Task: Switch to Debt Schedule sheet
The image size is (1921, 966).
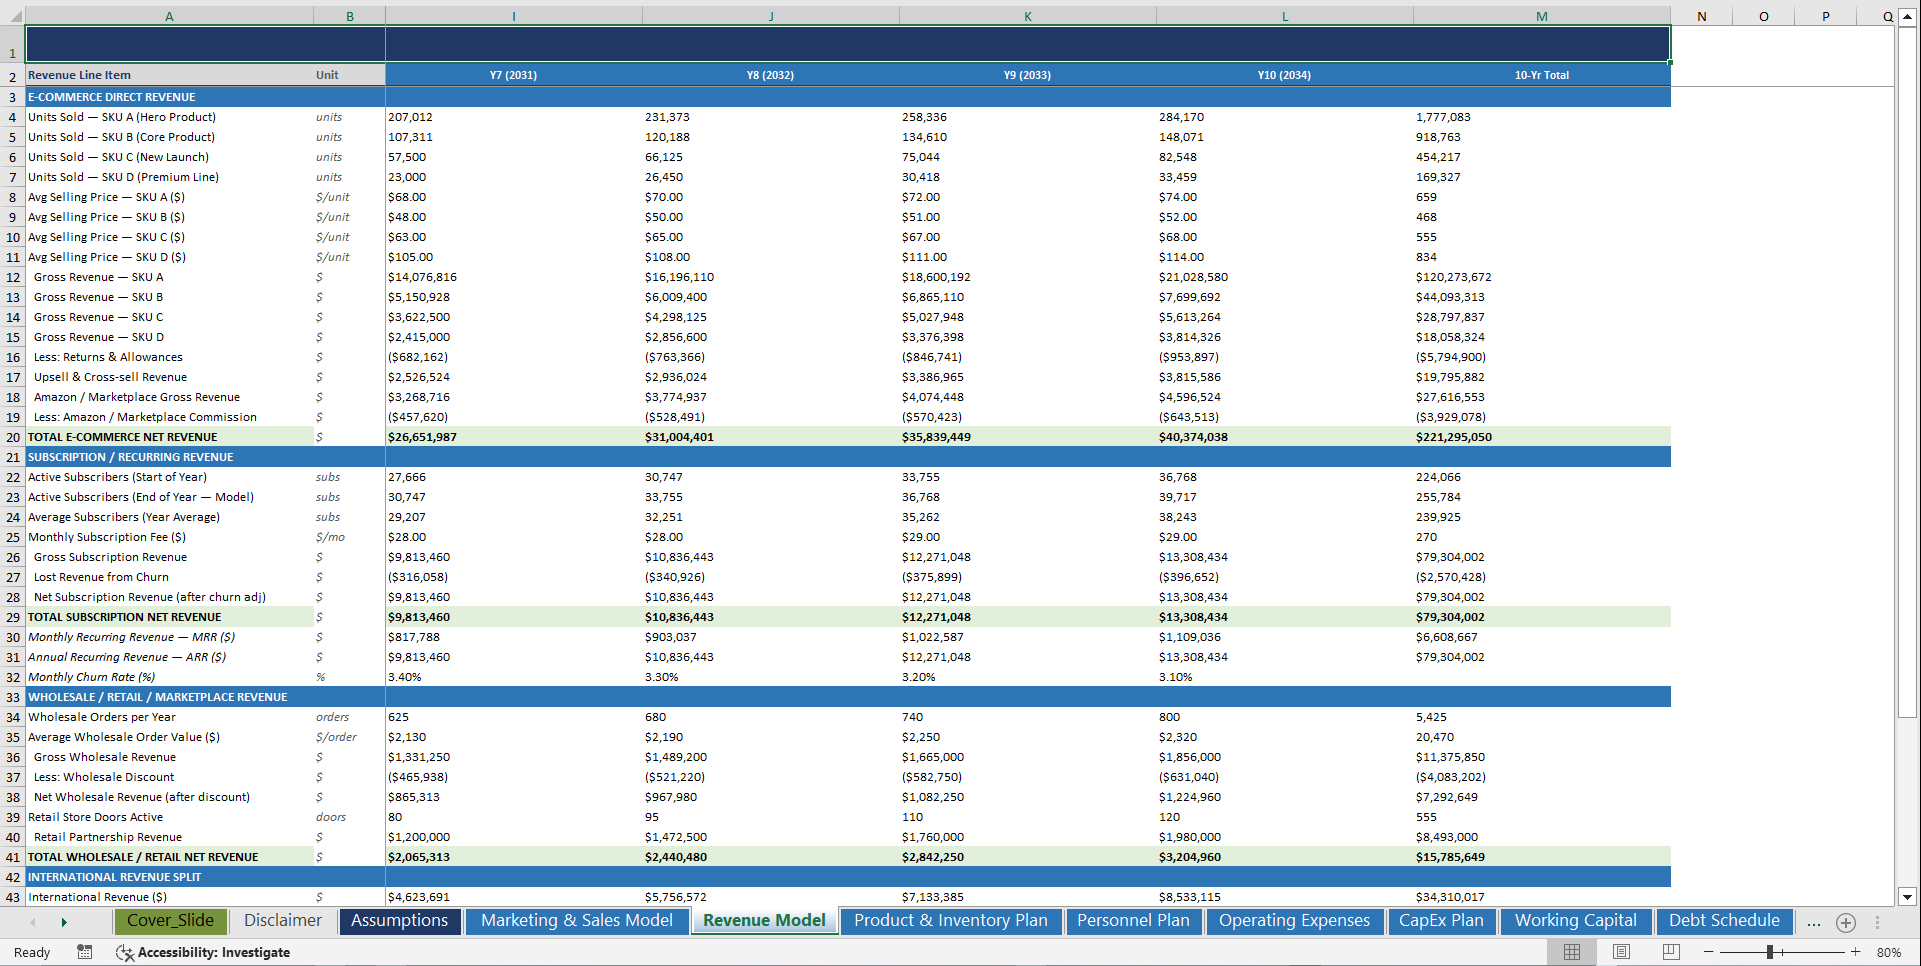Action: (1723, 921)
